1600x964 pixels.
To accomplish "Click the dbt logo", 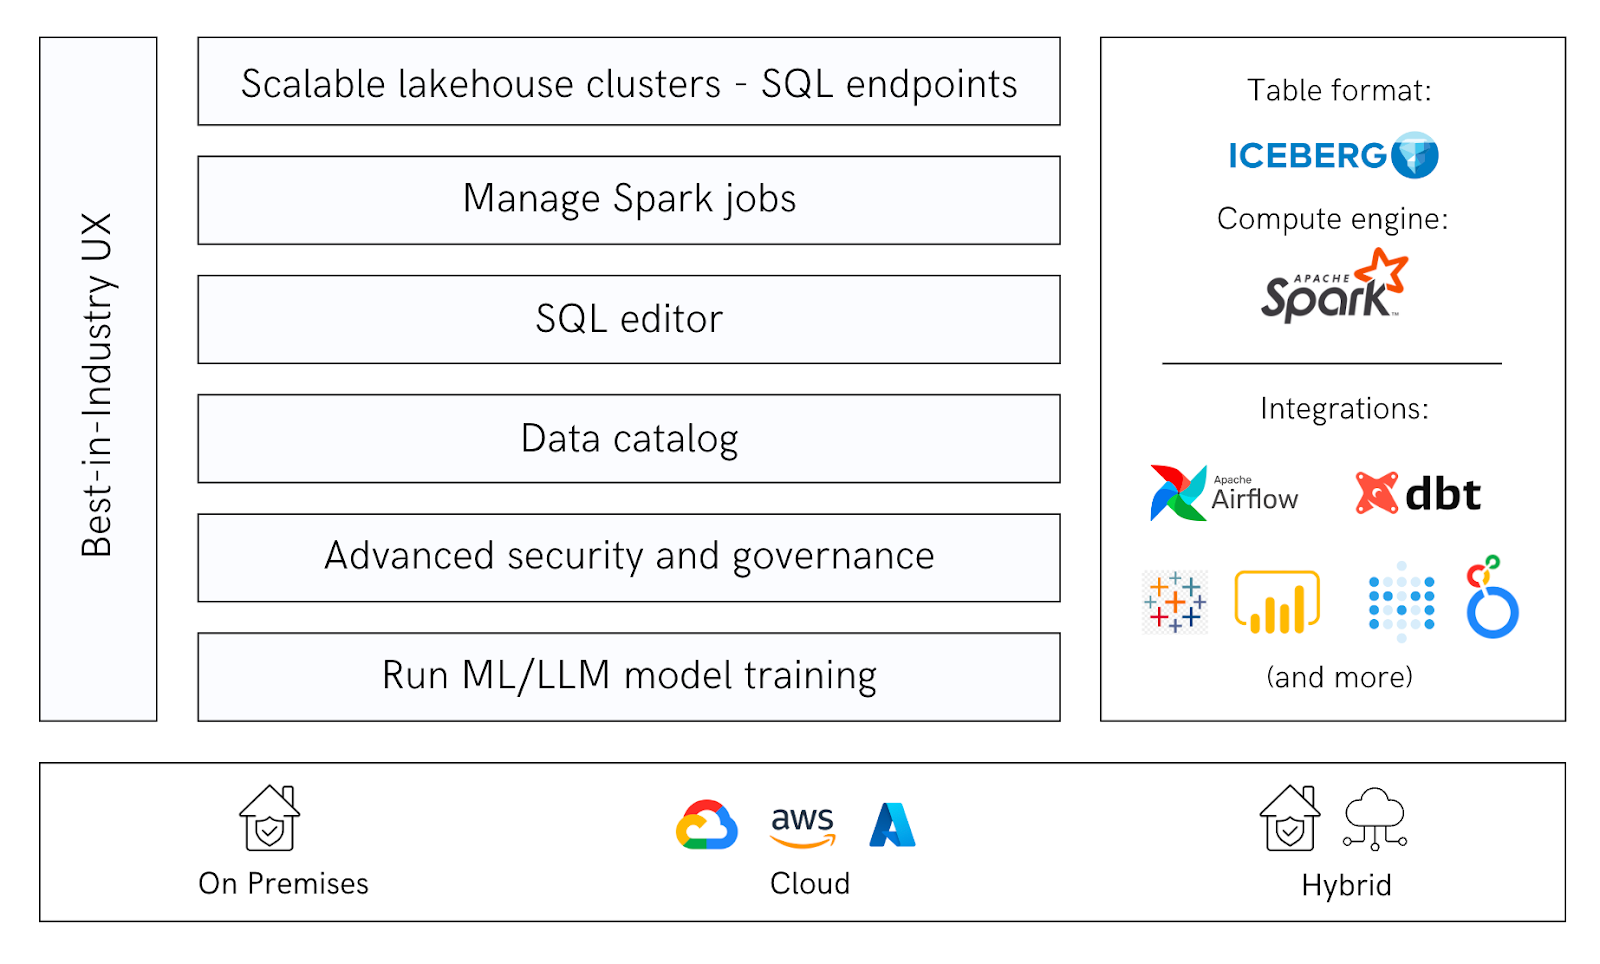I will tap(1418, 493).
